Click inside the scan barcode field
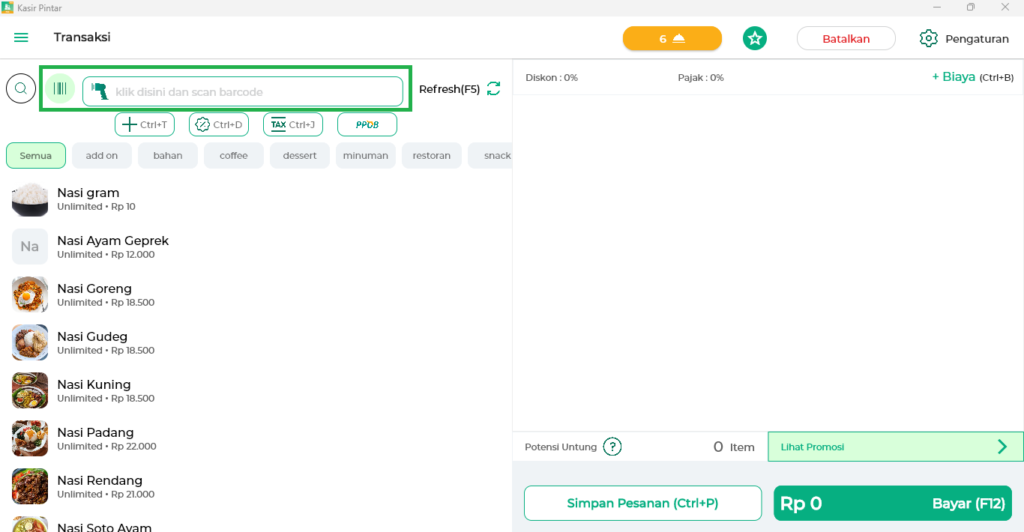The image size is (1024, 532). (255, 92)
